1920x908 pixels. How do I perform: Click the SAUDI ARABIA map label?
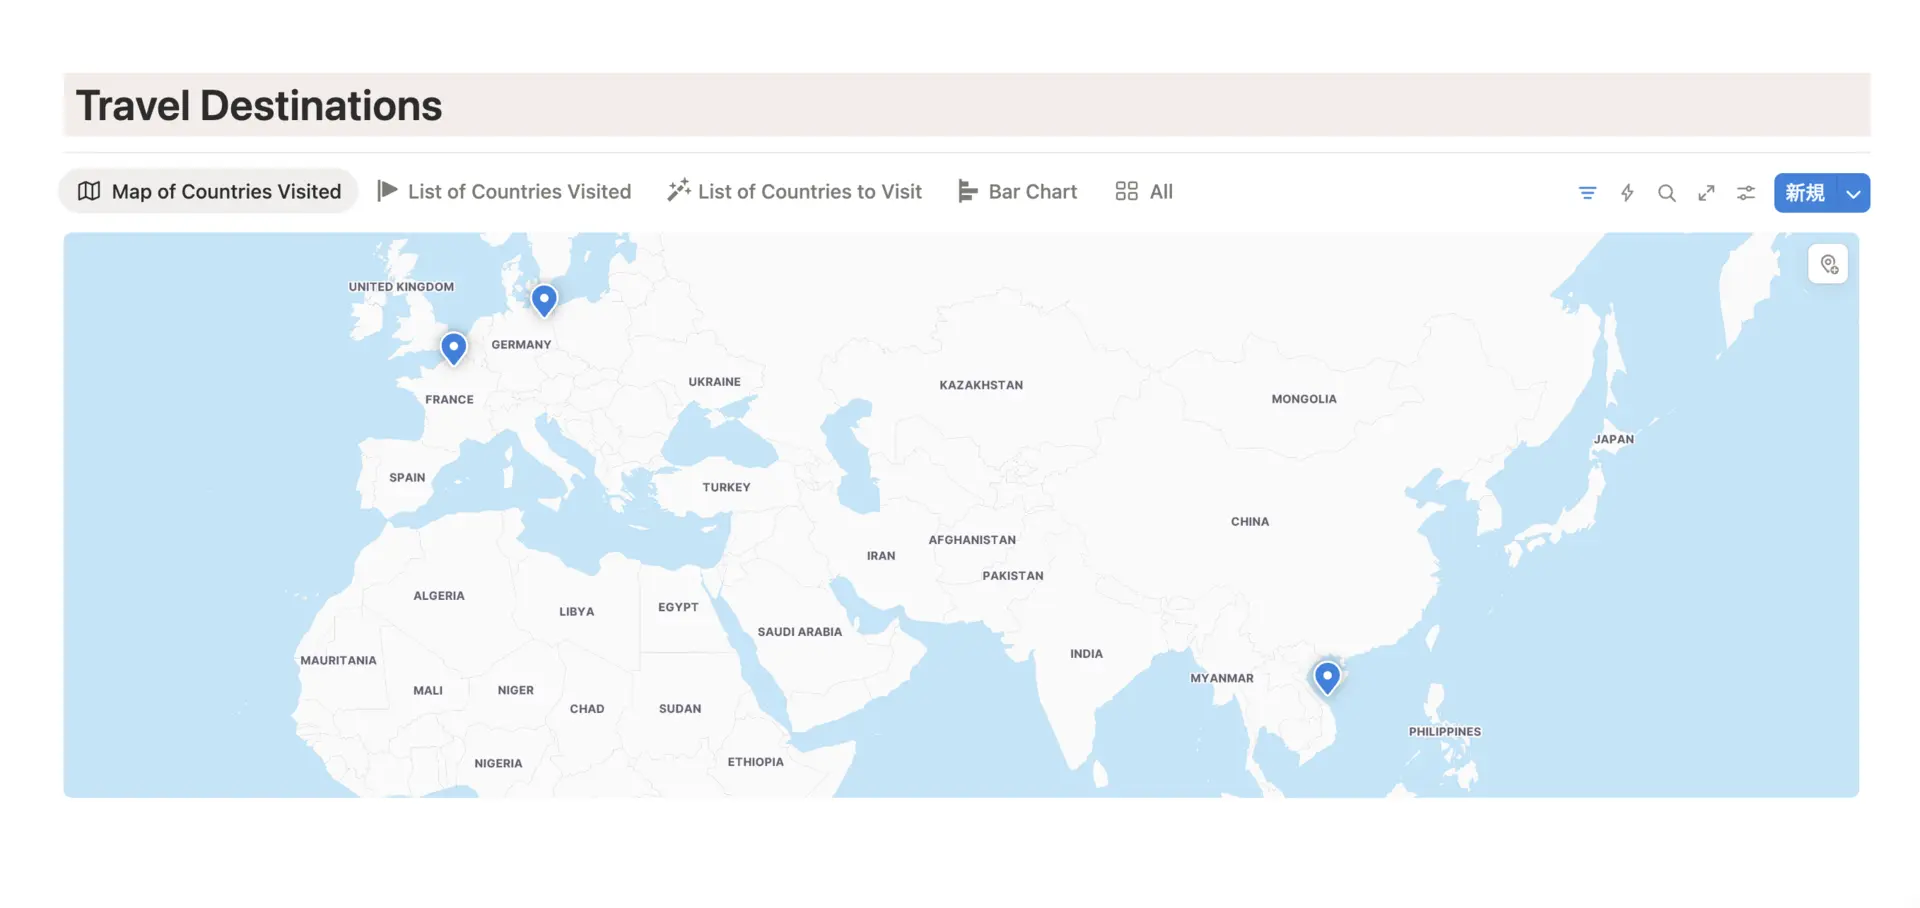pos(800,632)
